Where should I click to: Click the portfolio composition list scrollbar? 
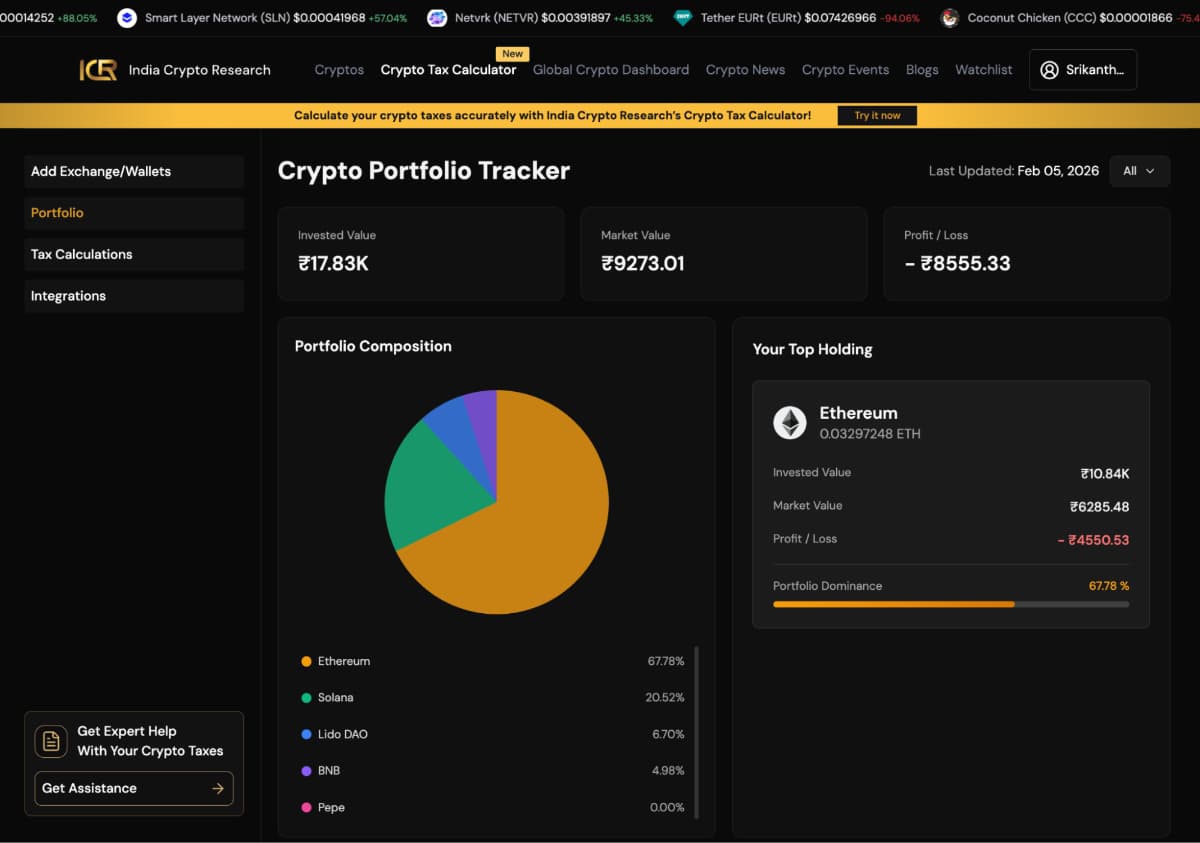click(x=696, y=732)
